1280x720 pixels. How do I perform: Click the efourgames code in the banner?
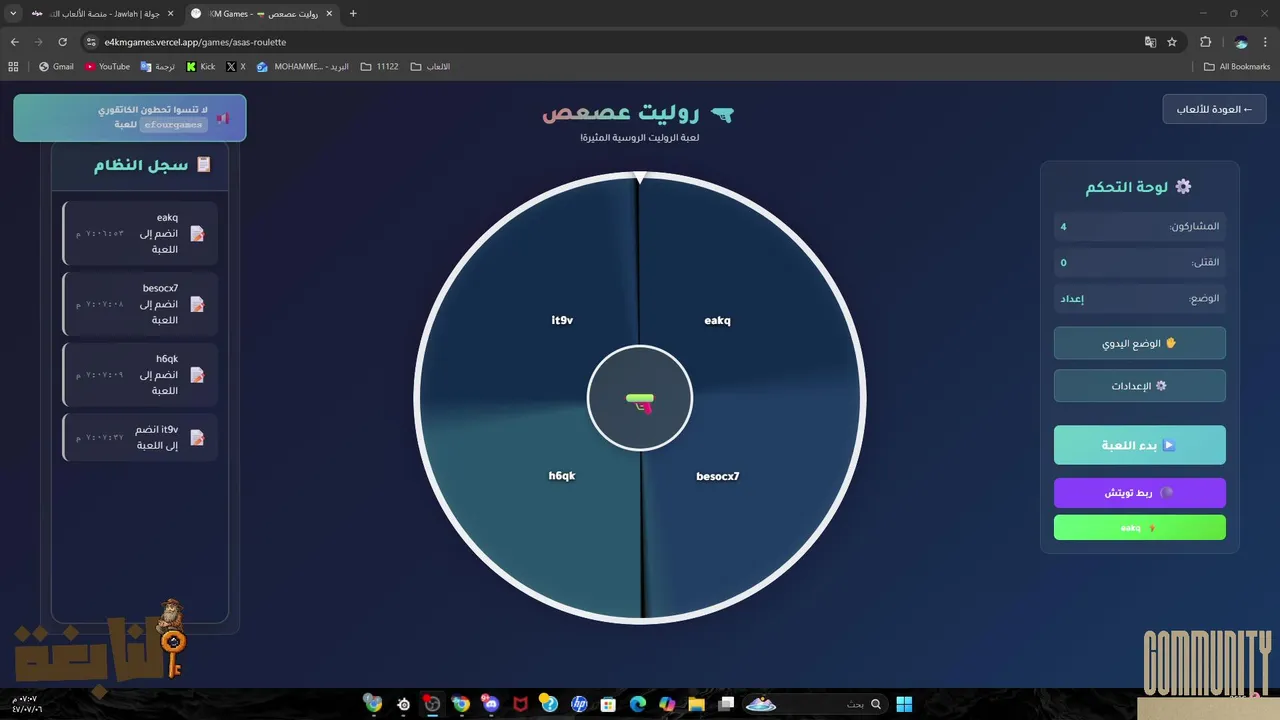point(174,125)
